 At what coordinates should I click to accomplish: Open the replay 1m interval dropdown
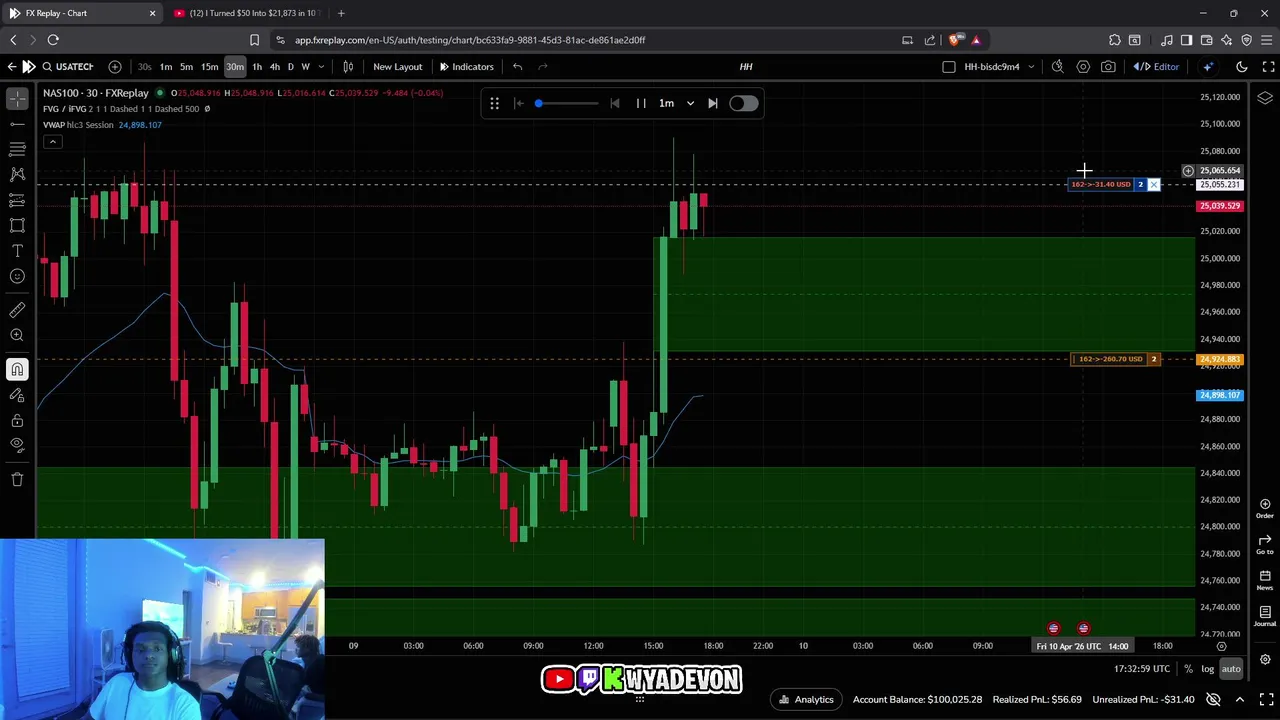(676, 103)
